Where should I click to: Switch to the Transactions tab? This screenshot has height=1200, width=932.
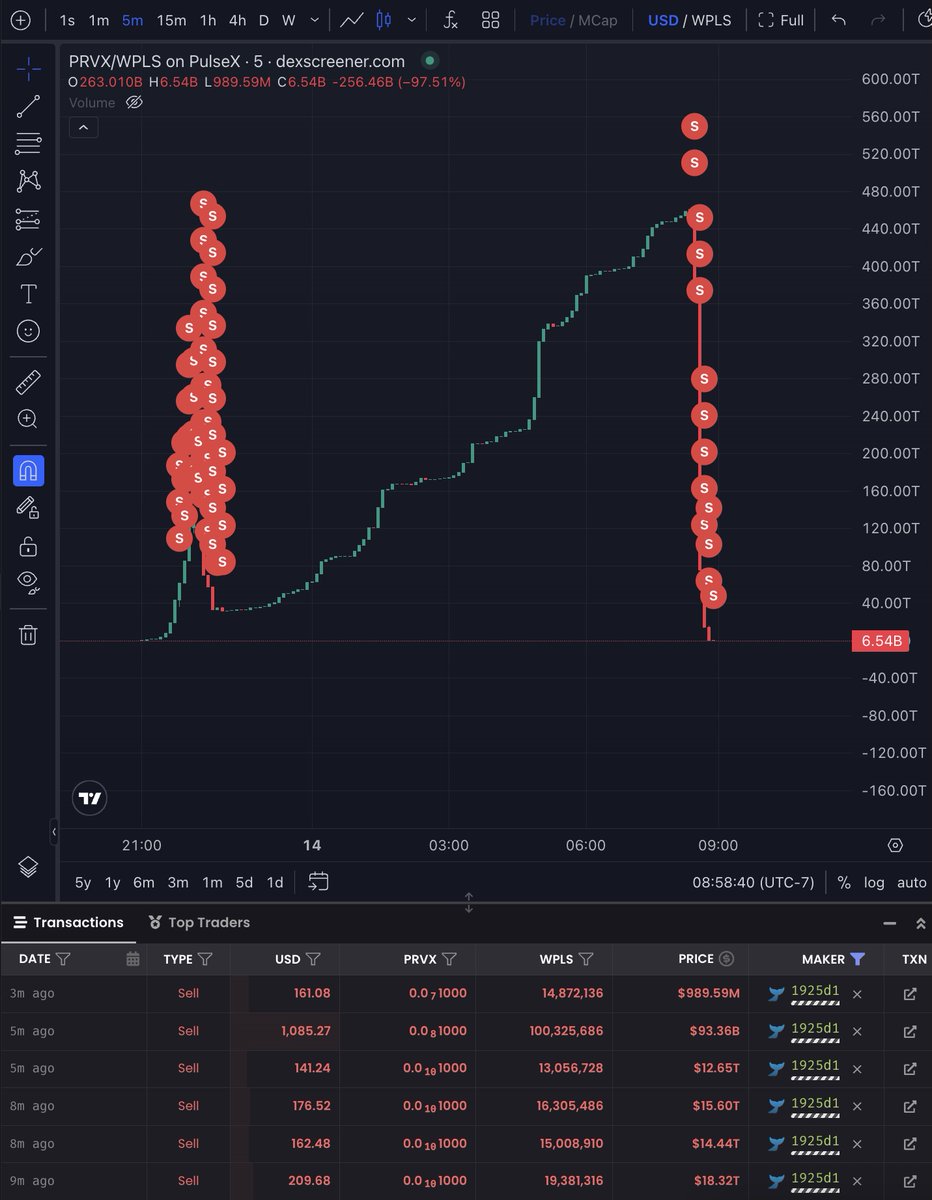coord(68,922)
